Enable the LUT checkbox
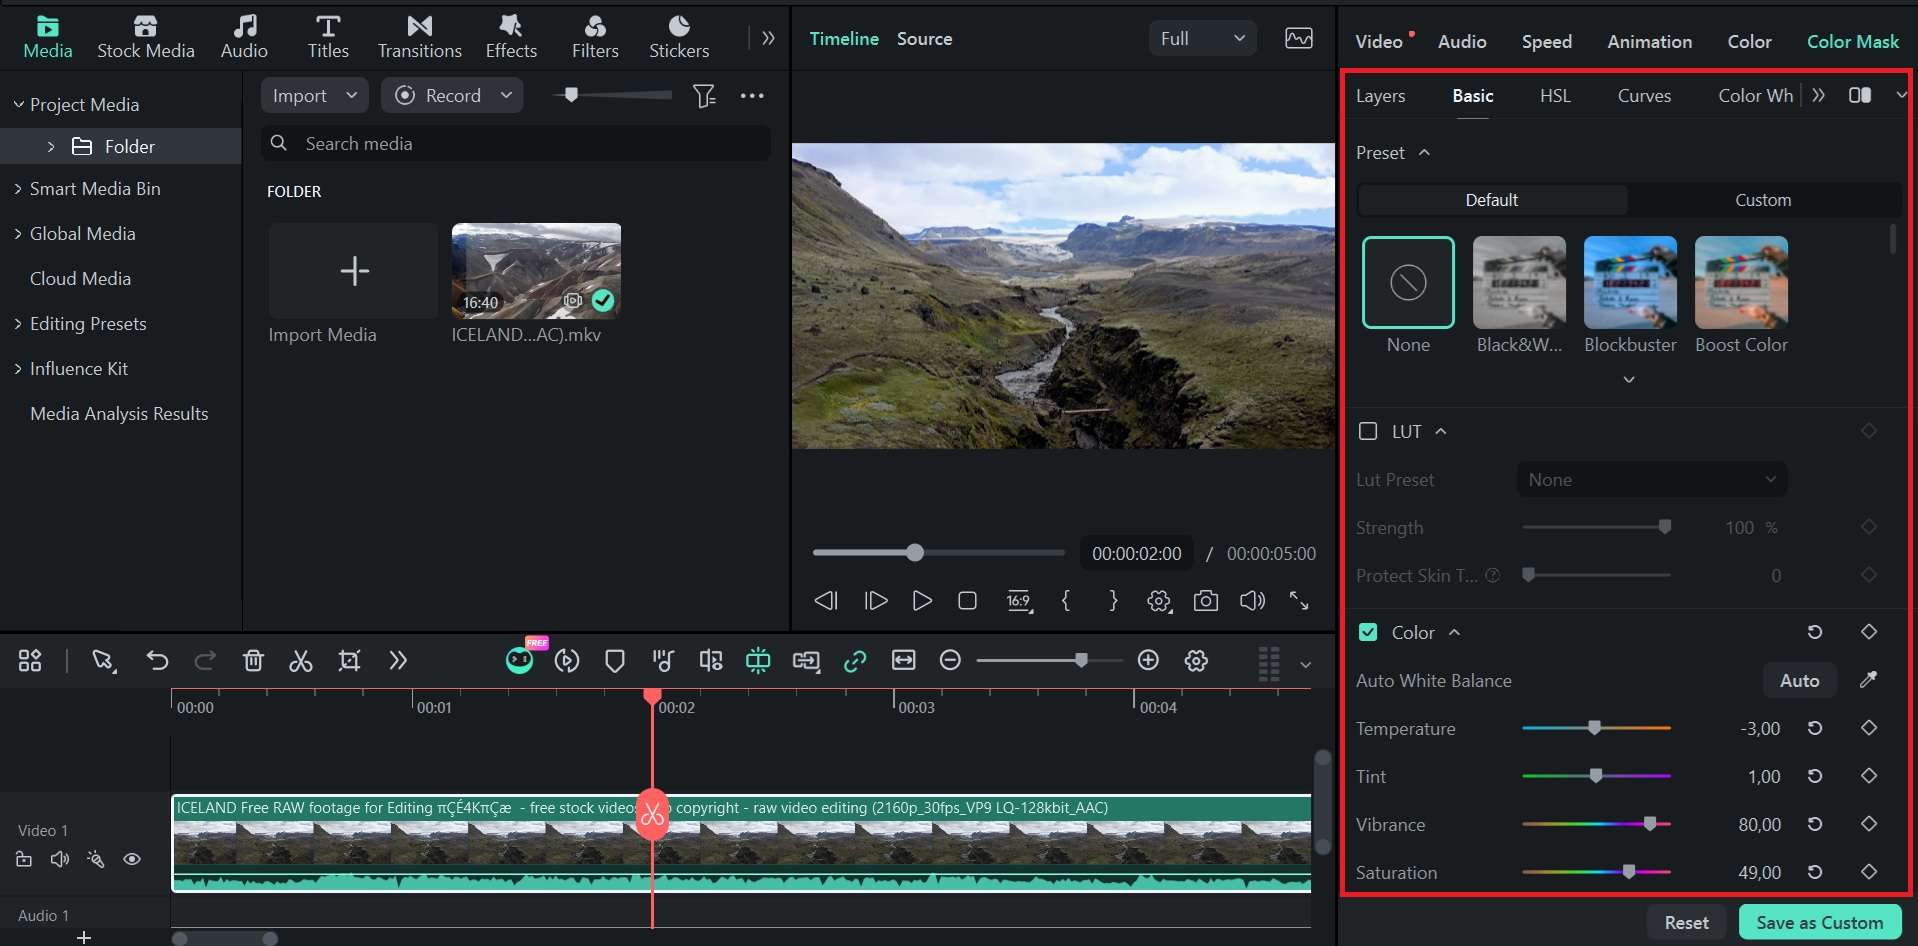Viewport: 1918px width, 946px height. [1368, 431]
